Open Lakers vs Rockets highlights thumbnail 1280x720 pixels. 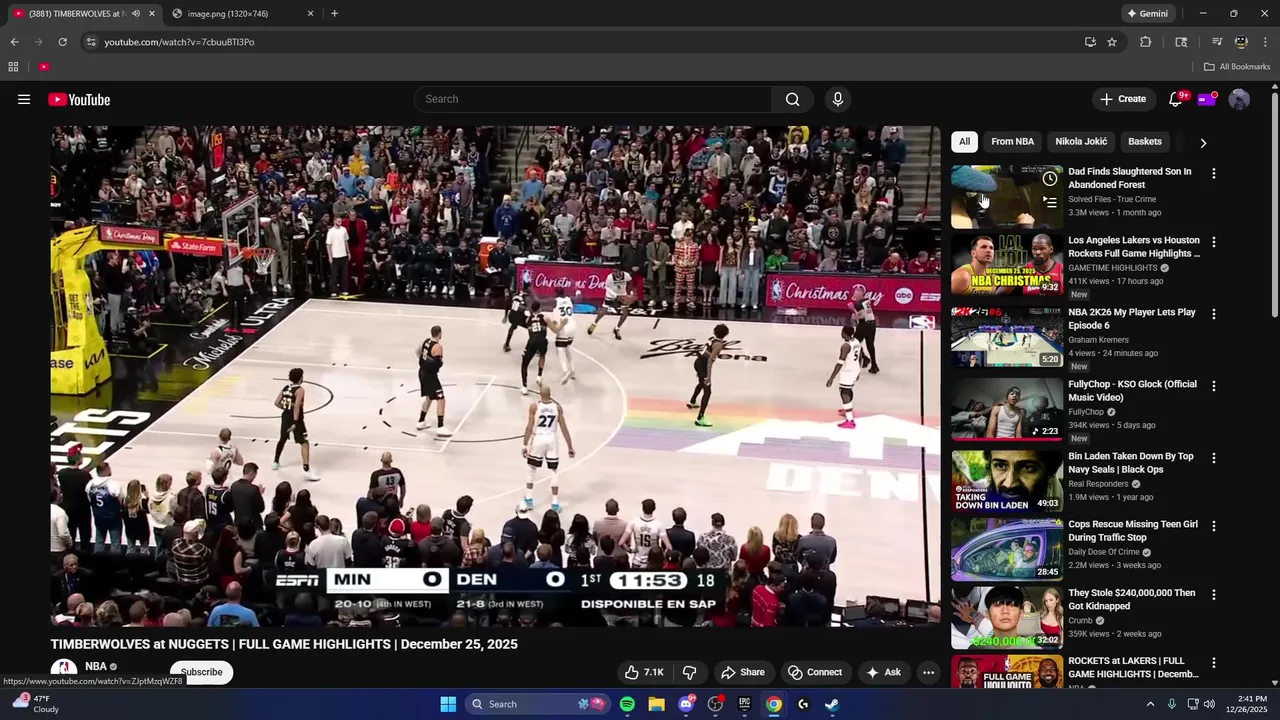(1007, 265)
